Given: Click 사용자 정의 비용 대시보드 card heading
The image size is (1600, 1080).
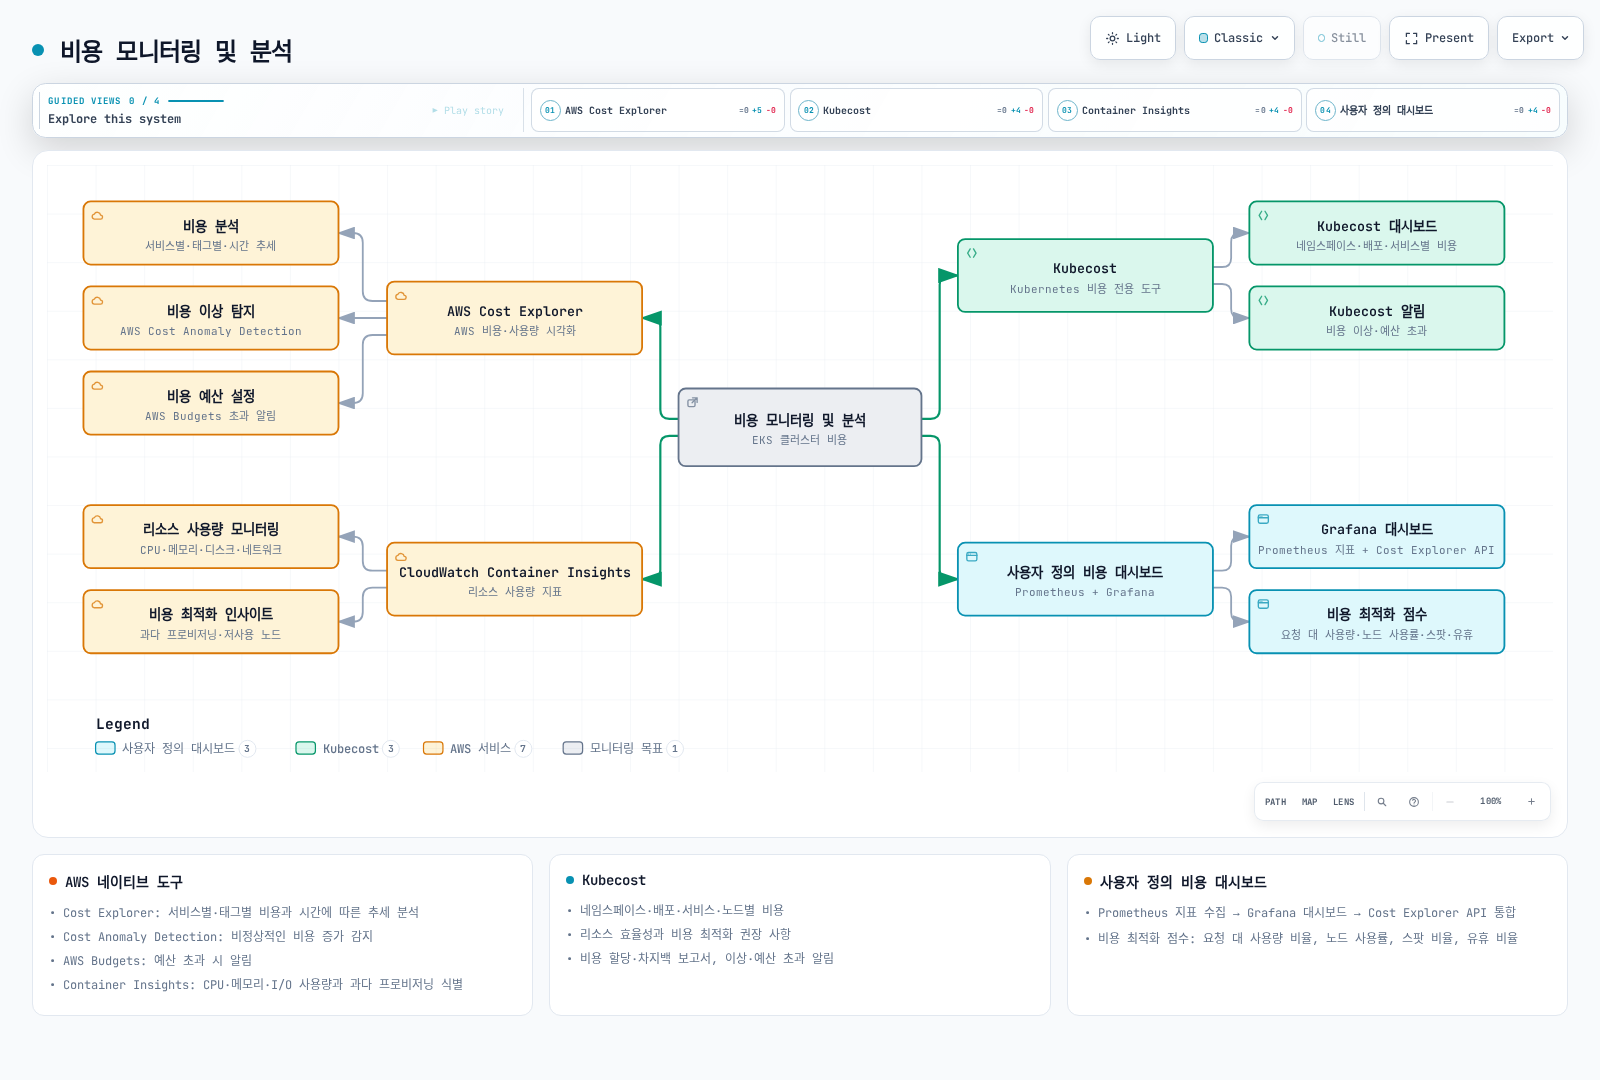Looking at the screenshot, I should [x=1183, y=882].
